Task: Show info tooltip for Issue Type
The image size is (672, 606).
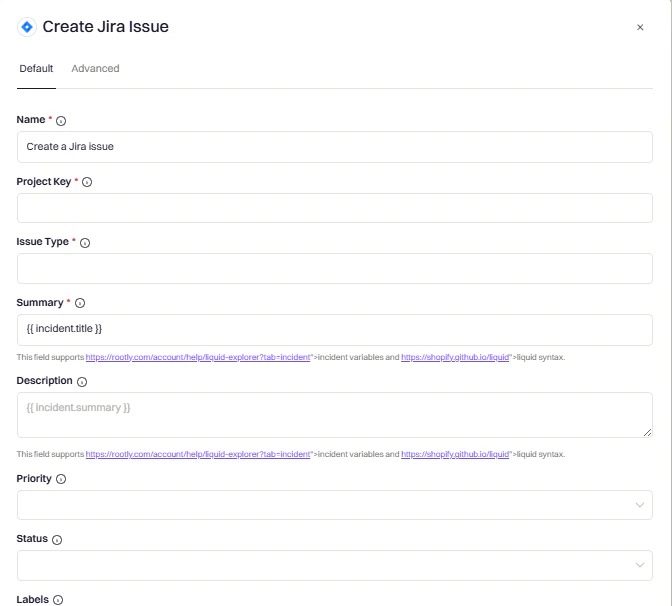Action: tap(85, 243)
